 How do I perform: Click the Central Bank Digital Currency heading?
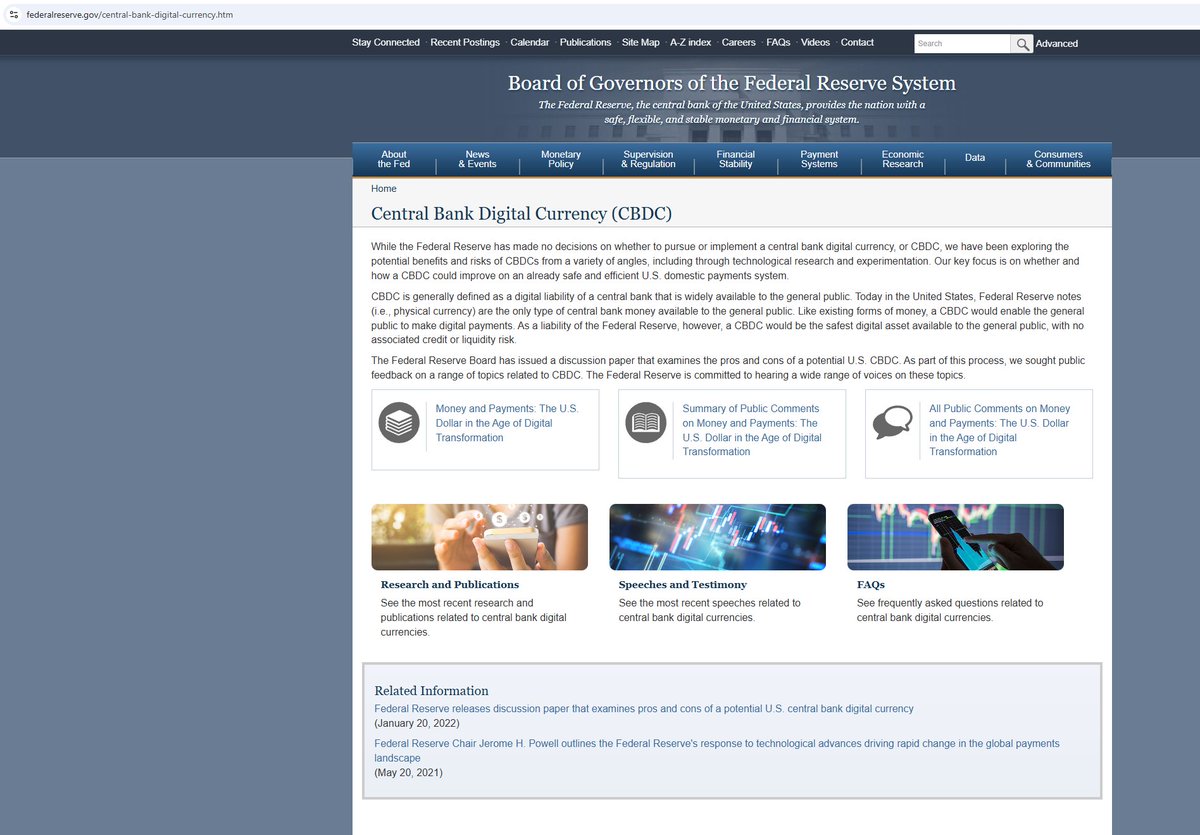pyautogui.click(x=521, y=214)
